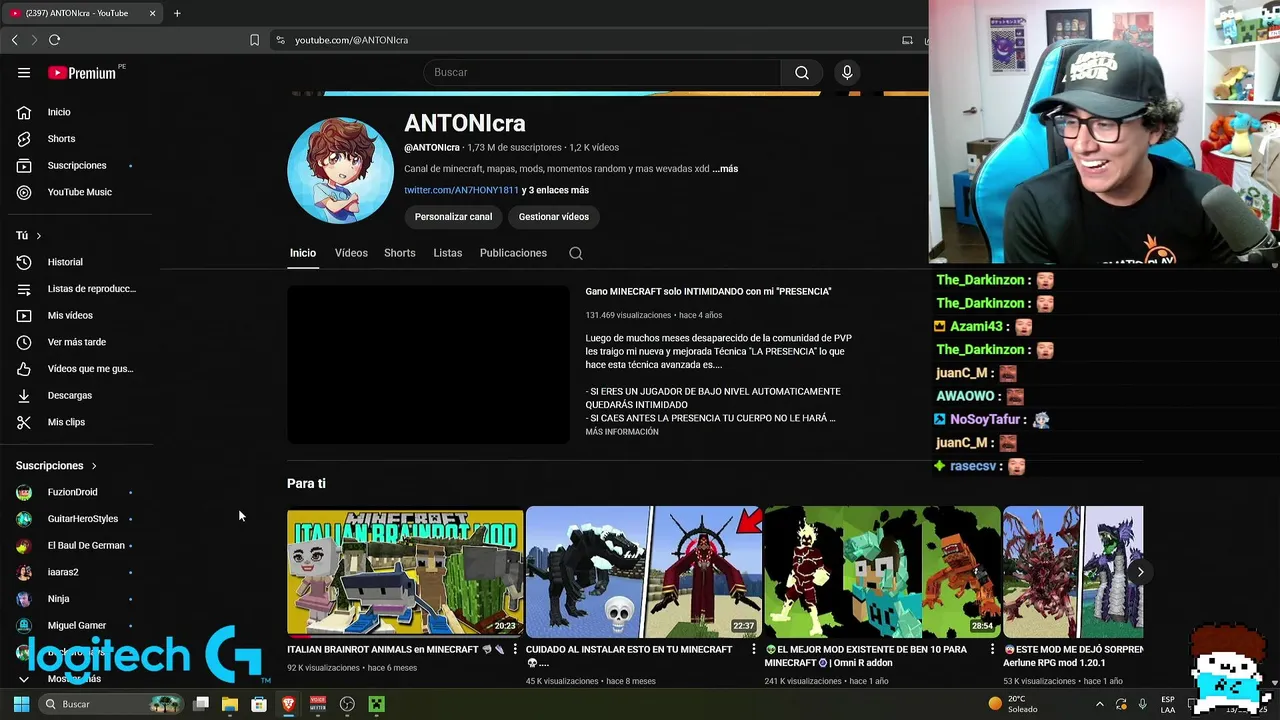
Task: Click Personalizar canal button
Action: coord(453,217)
